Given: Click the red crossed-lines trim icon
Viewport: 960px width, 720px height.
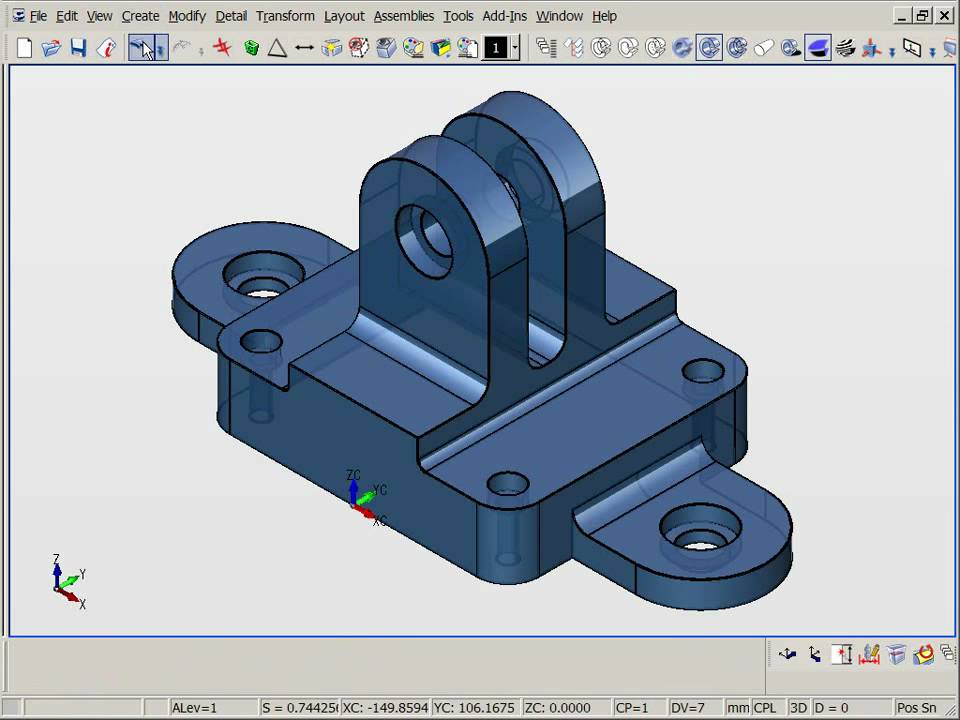Looking at the screenshot, I should [223, 48].
